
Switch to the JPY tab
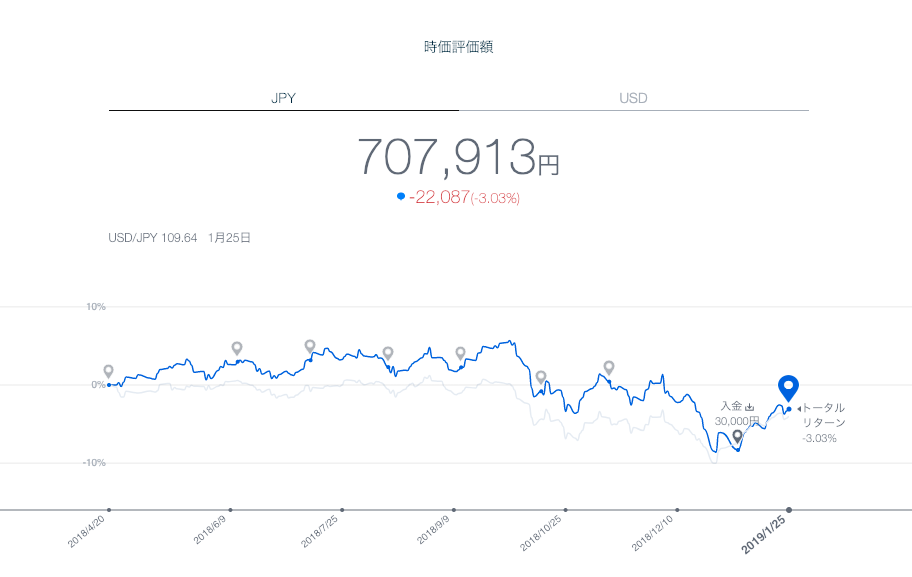pyautogui.click(x=283, y=98)
